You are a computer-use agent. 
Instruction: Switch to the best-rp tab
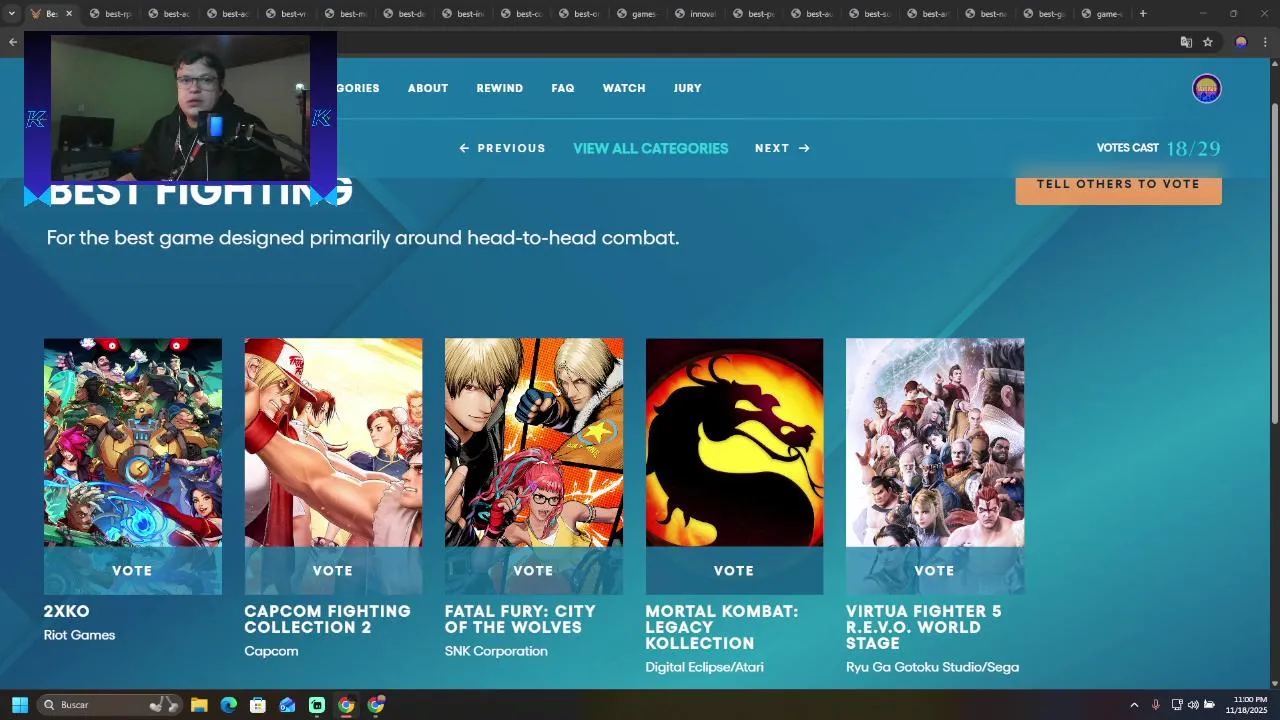[110, 14]
